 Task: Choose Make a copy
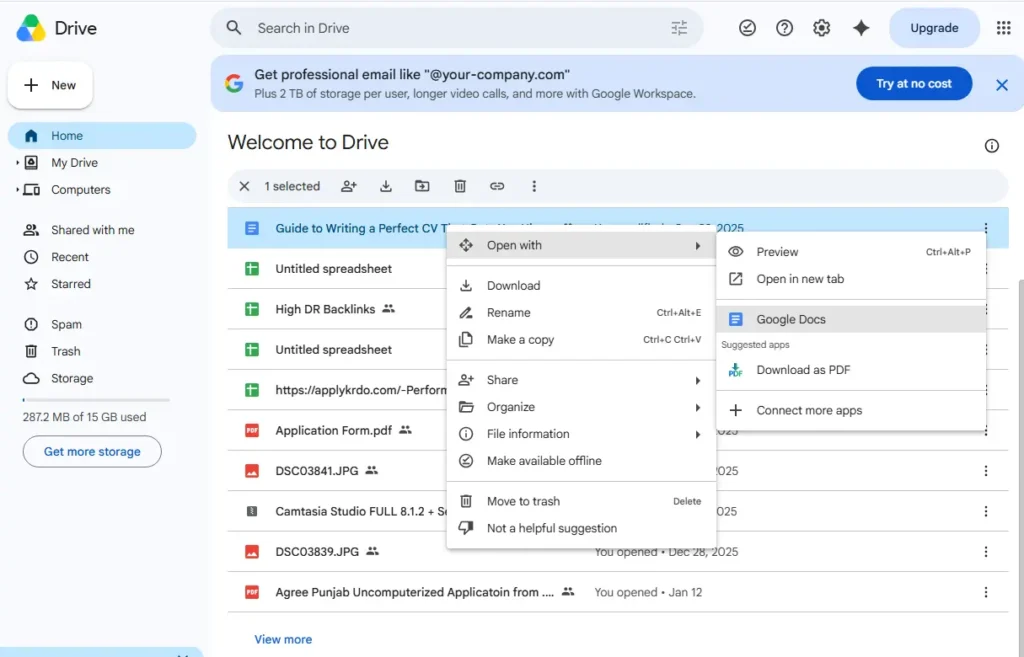coord(581,340)
